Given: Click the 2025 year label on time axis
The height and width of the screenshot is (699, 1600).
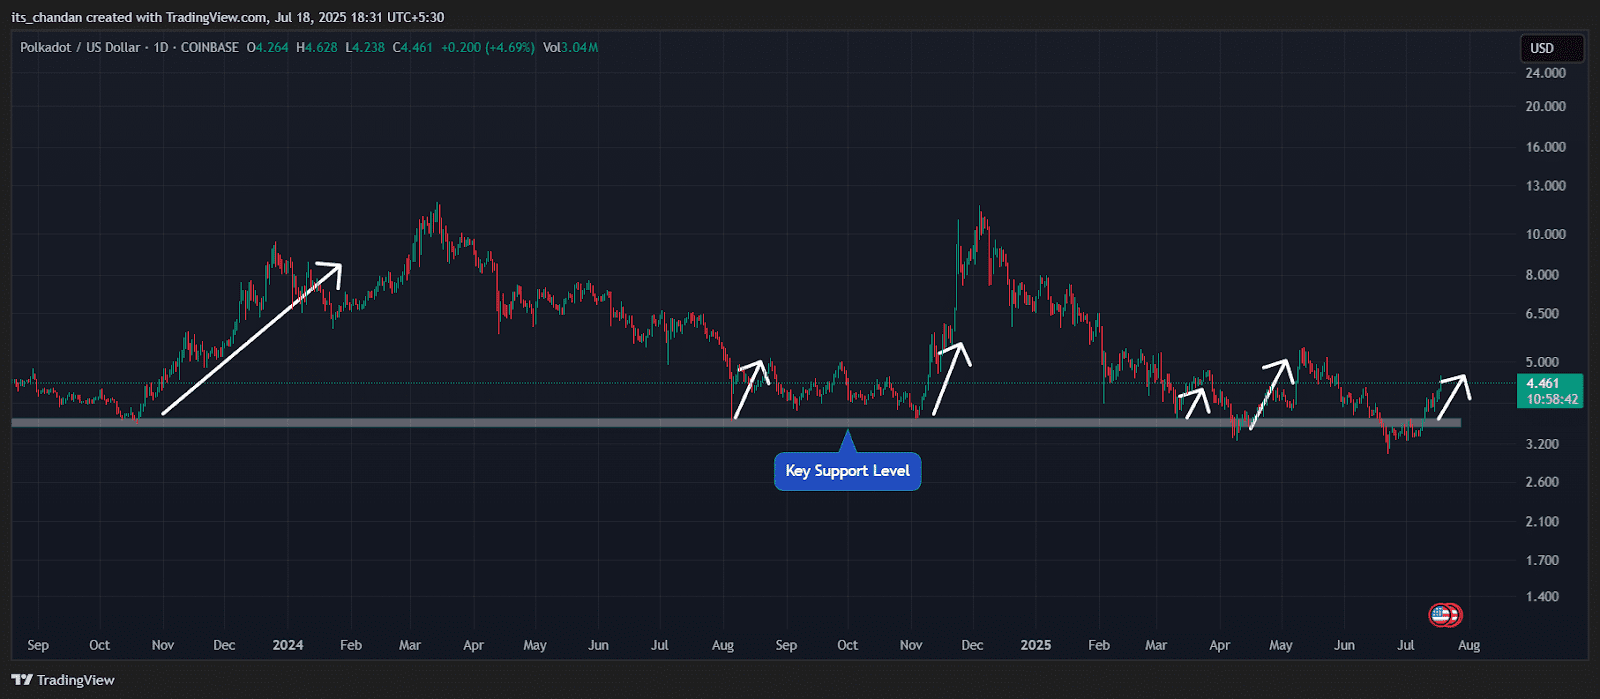Looking at the screenshot, I should pyautogui.click(x=1036, y=645).
